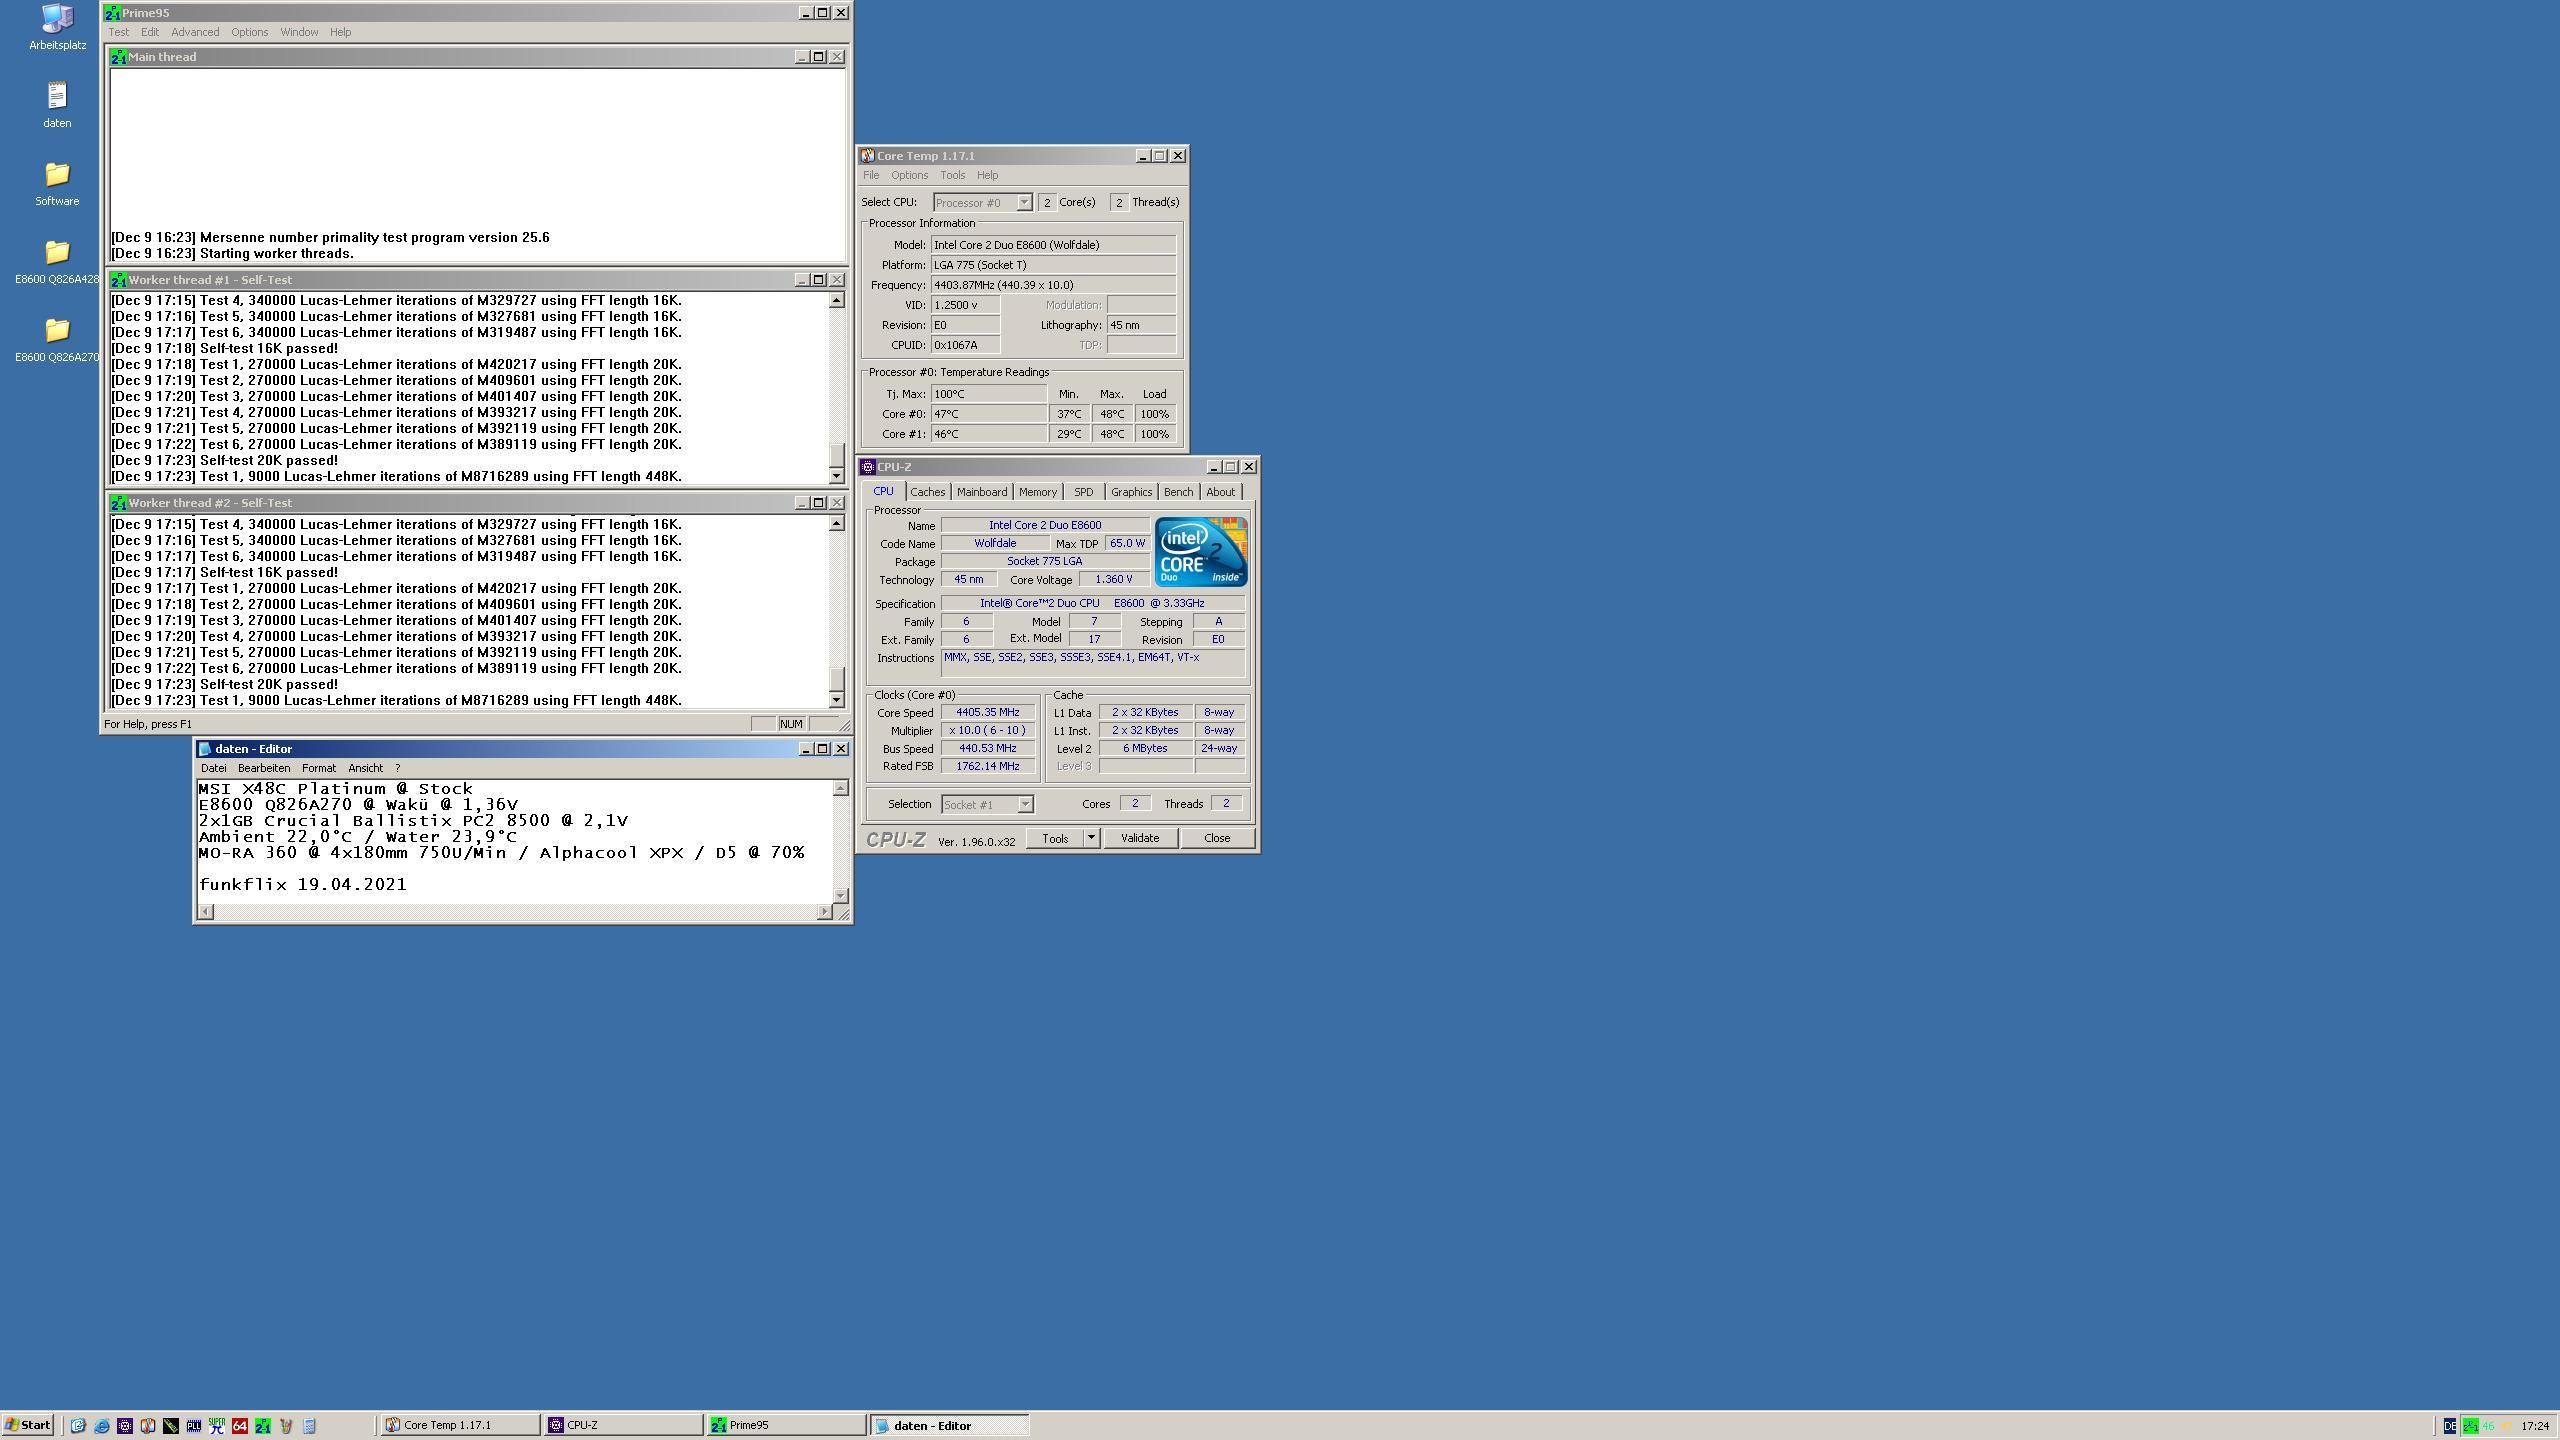
Task: Select the E8600 Q826A270 desktop folder
Action: coord(57,340)
